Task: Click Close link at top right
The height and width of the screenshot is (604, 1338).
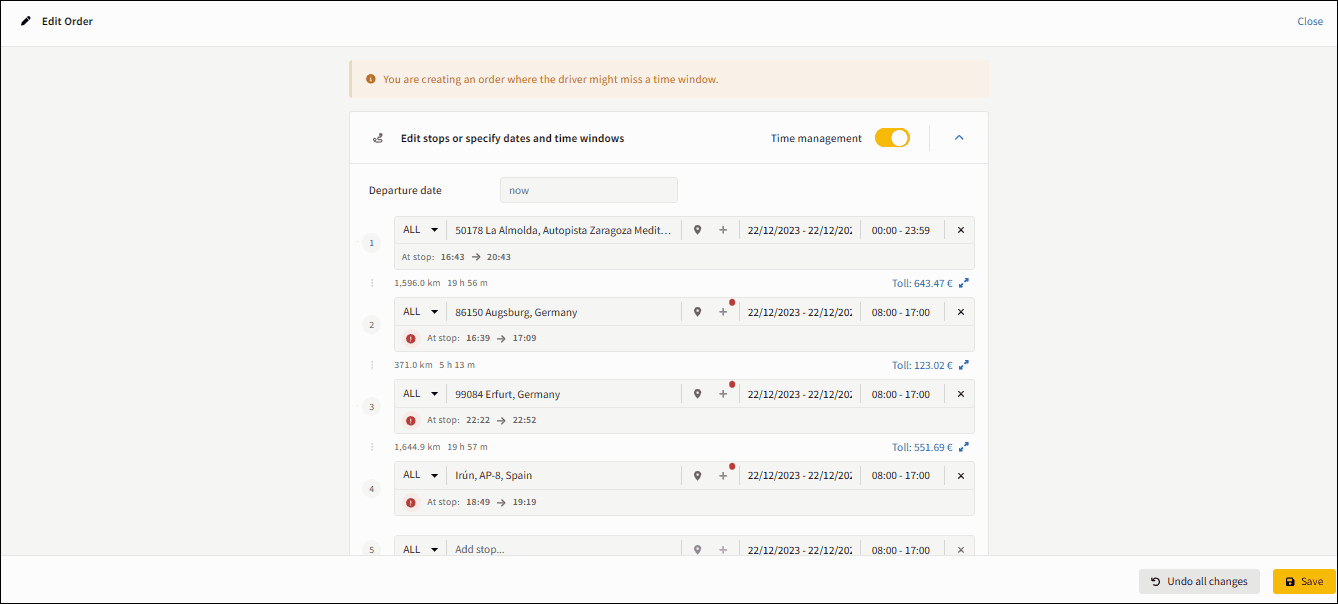Action: 1310,21
